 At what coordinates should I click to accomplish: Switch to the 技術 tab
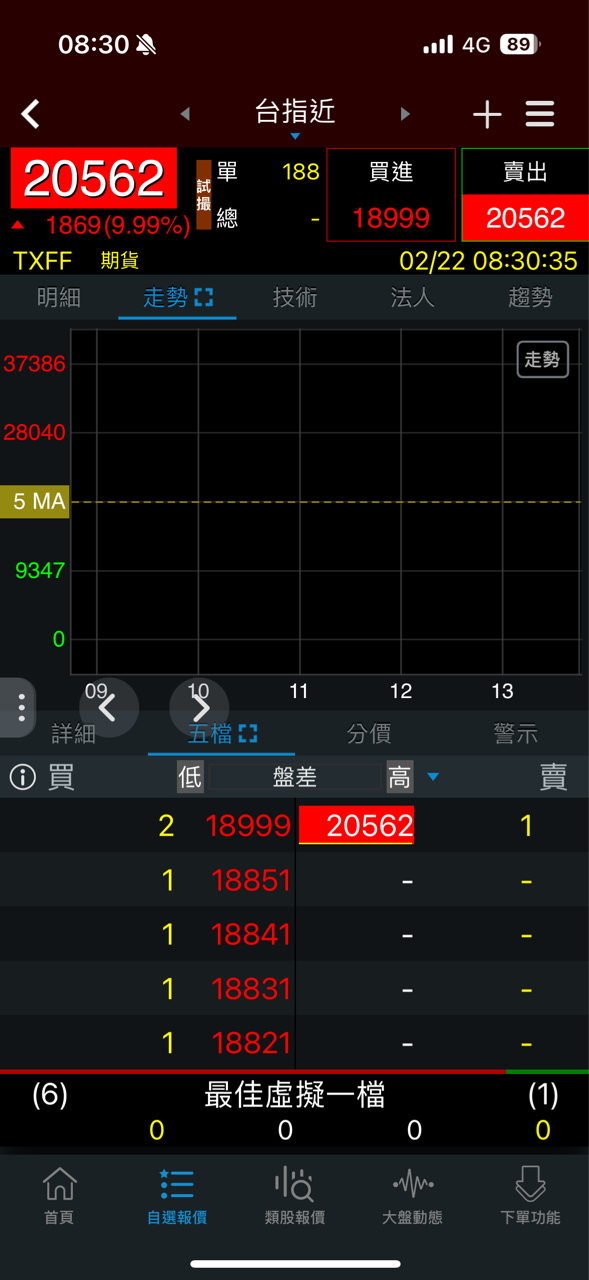[295, 297]
